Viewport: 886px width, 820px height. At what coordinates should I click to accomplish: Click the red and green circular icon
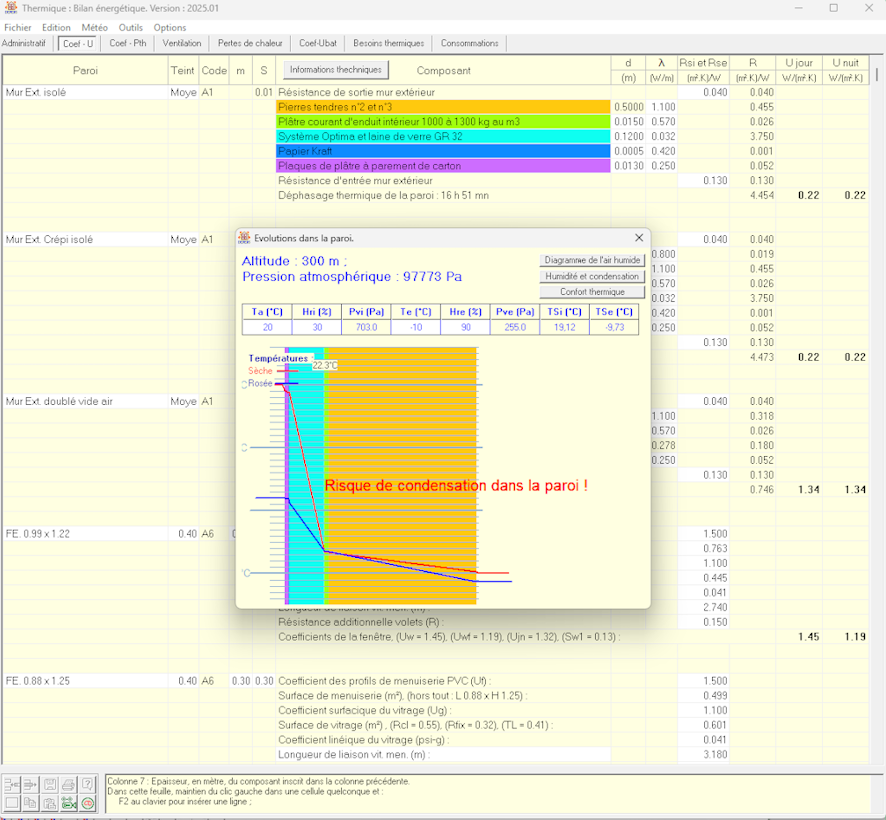(87, 803)
